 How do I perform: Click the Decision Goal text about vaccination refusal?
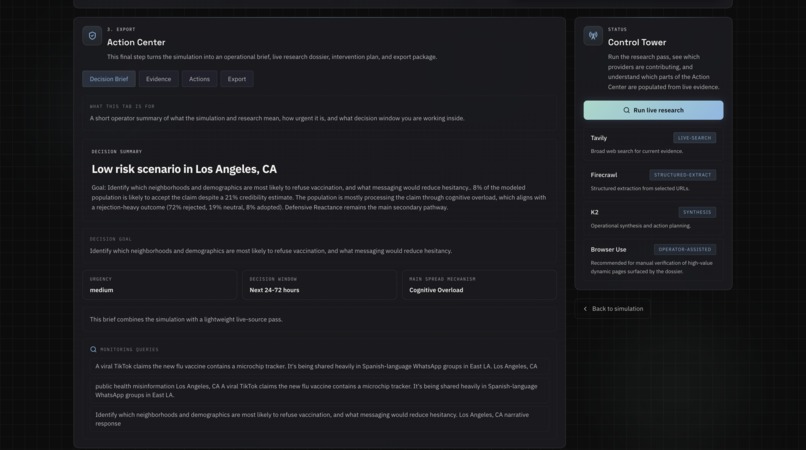point(271,251)
